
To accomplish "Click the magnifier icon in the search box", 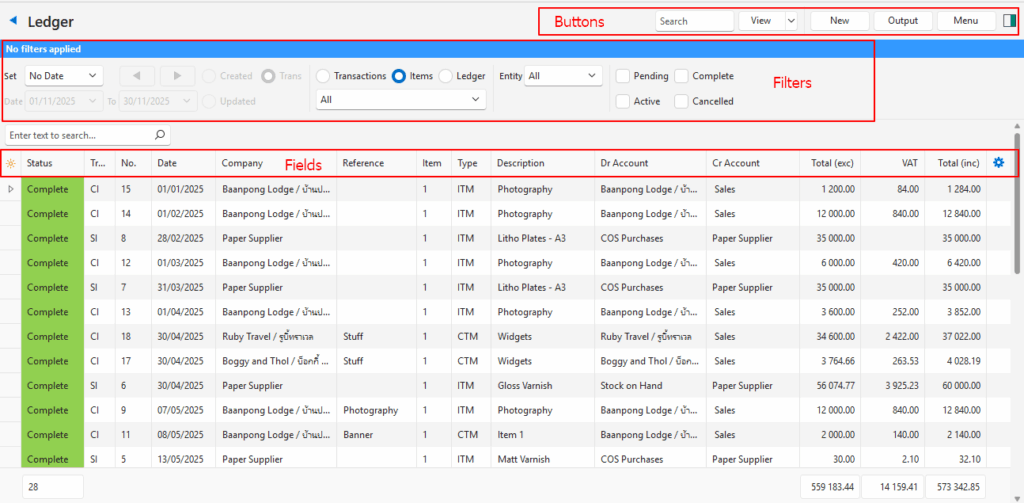I will 159,135.
